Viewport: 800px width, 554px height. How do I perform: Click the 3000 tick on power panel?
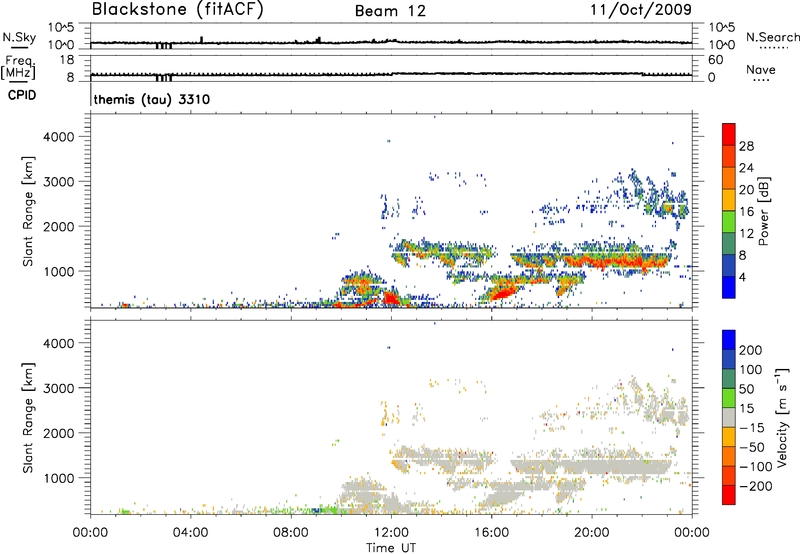pyautogui.click(x=59, y=182)
